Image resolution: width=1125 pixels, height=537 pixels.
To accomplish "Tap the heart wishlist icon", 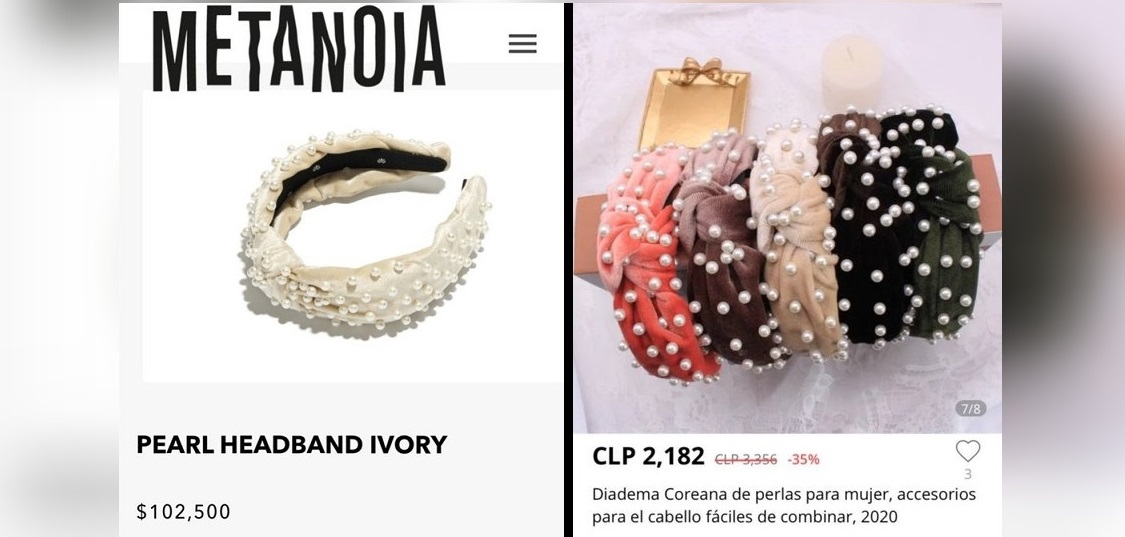I will (967, 451).
